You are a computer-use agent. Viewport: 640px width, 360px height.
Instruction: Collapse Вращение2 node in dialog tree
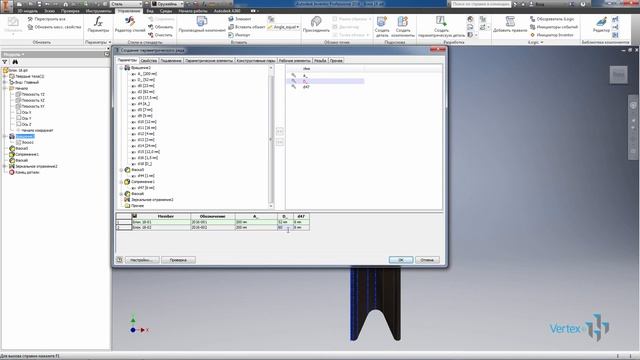coord(121,68)
